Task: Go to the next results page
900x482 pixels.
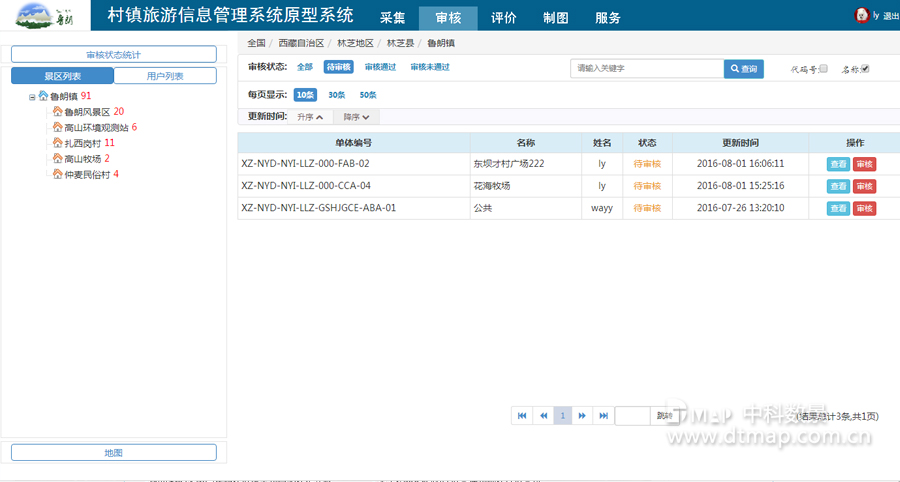Action: point(582,415)
